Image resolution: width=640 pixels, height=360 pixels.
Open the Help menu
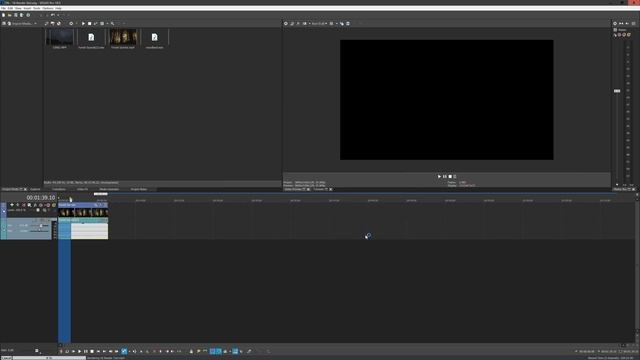58,8
